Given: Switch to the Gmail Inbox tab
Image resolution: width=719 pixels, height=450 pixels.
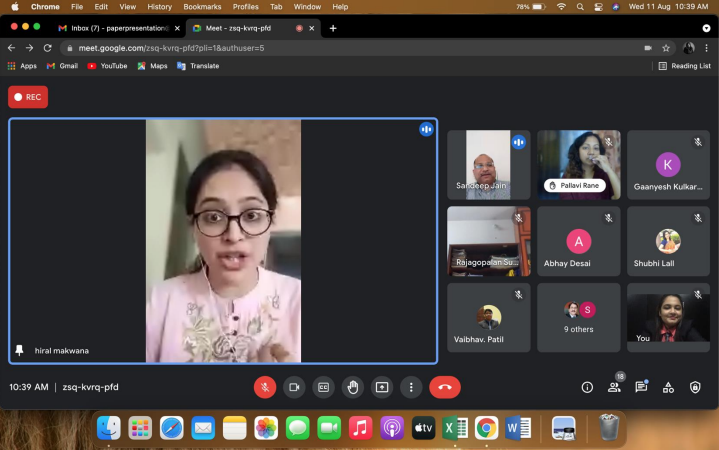Looking at the screenshot, I should [x=118, y=28].
